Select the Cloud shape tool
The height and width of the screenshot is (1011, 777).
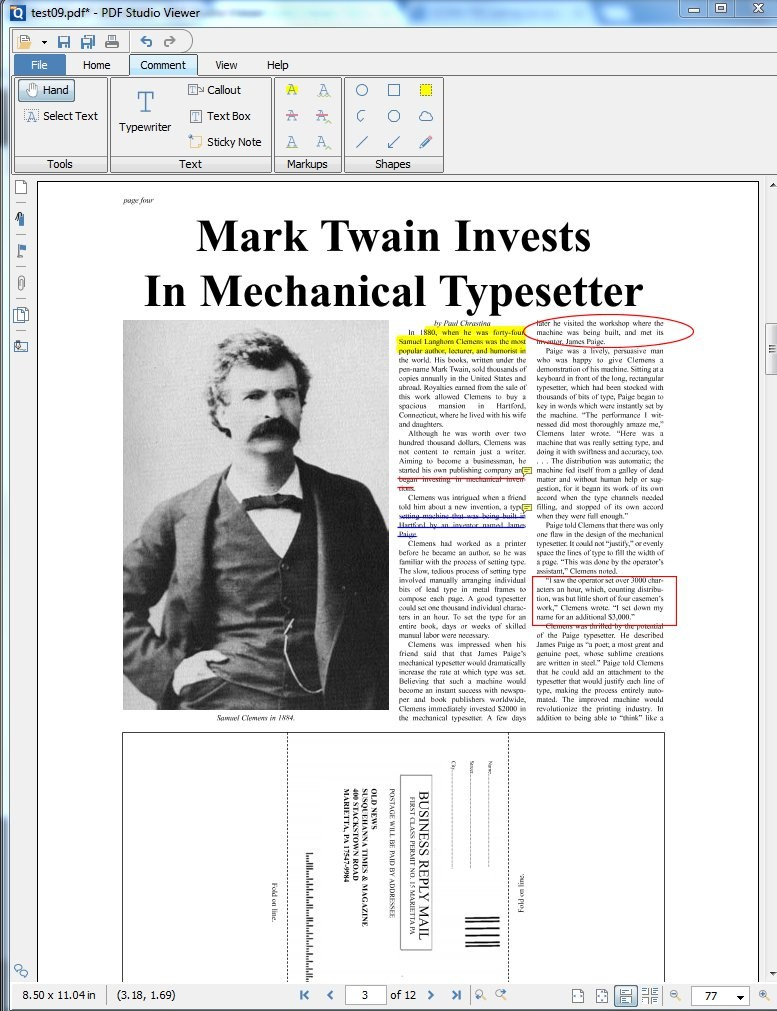[426, 116]
